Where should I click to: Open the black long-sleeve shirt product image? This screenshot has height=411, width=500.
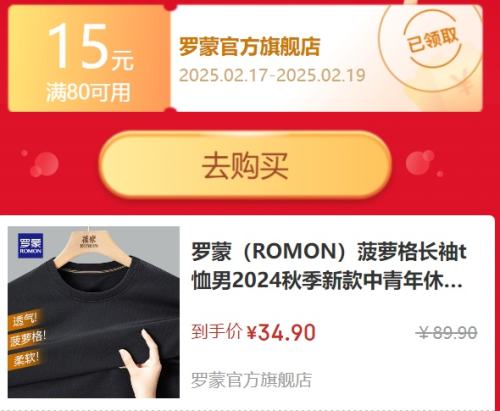(94, 312)
